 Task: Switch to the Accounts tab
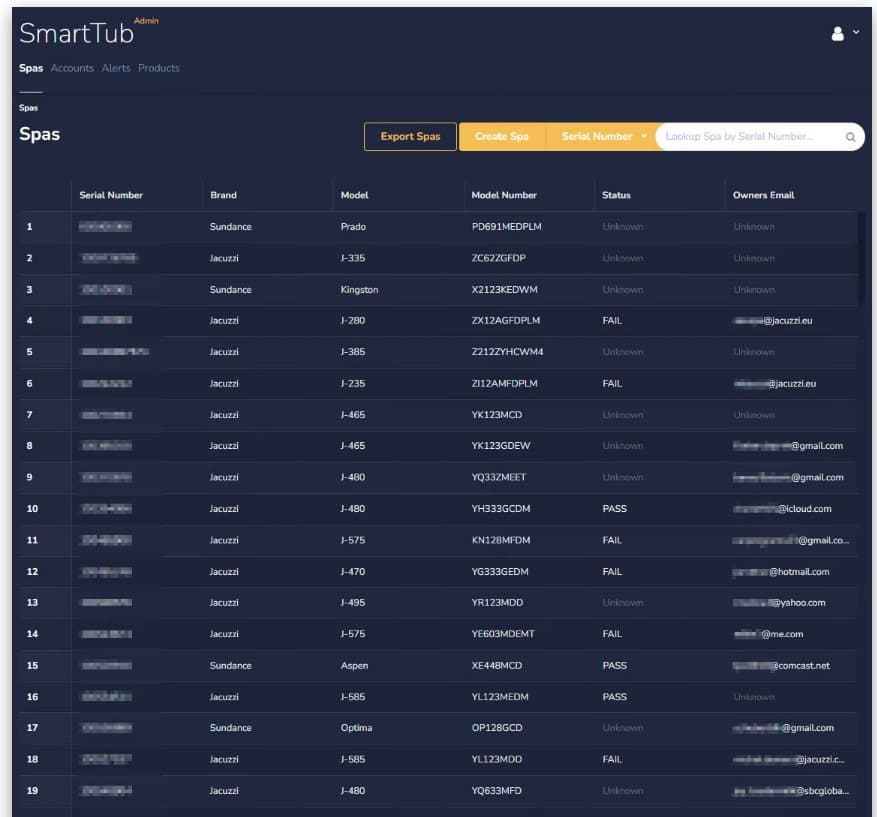click(x=72, y=68)
